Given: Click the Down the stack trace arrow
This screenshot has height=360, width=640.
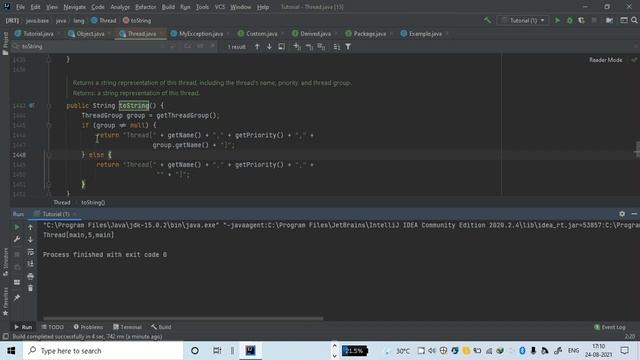Looking at the screenshot, I should coord(30,239).
